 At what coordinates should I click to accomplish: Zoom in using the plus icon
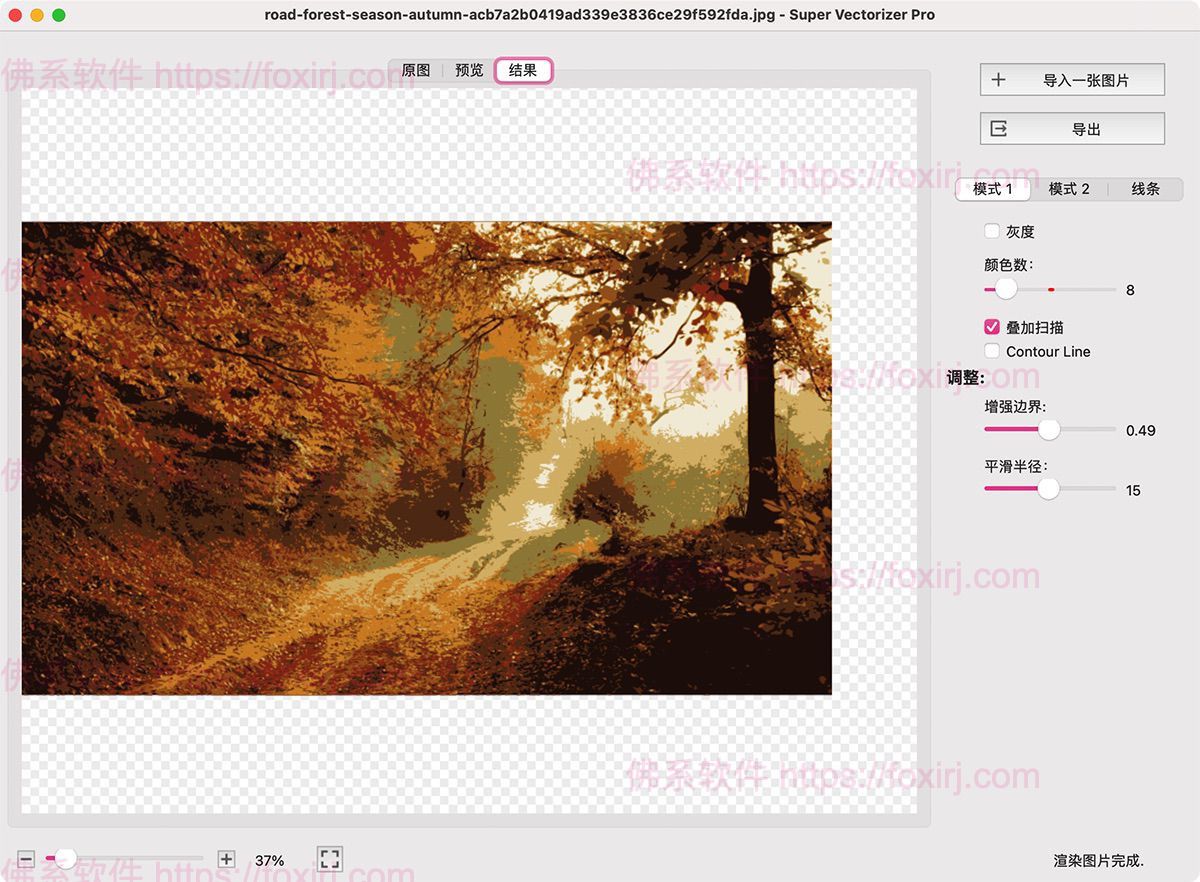point(227,858)
